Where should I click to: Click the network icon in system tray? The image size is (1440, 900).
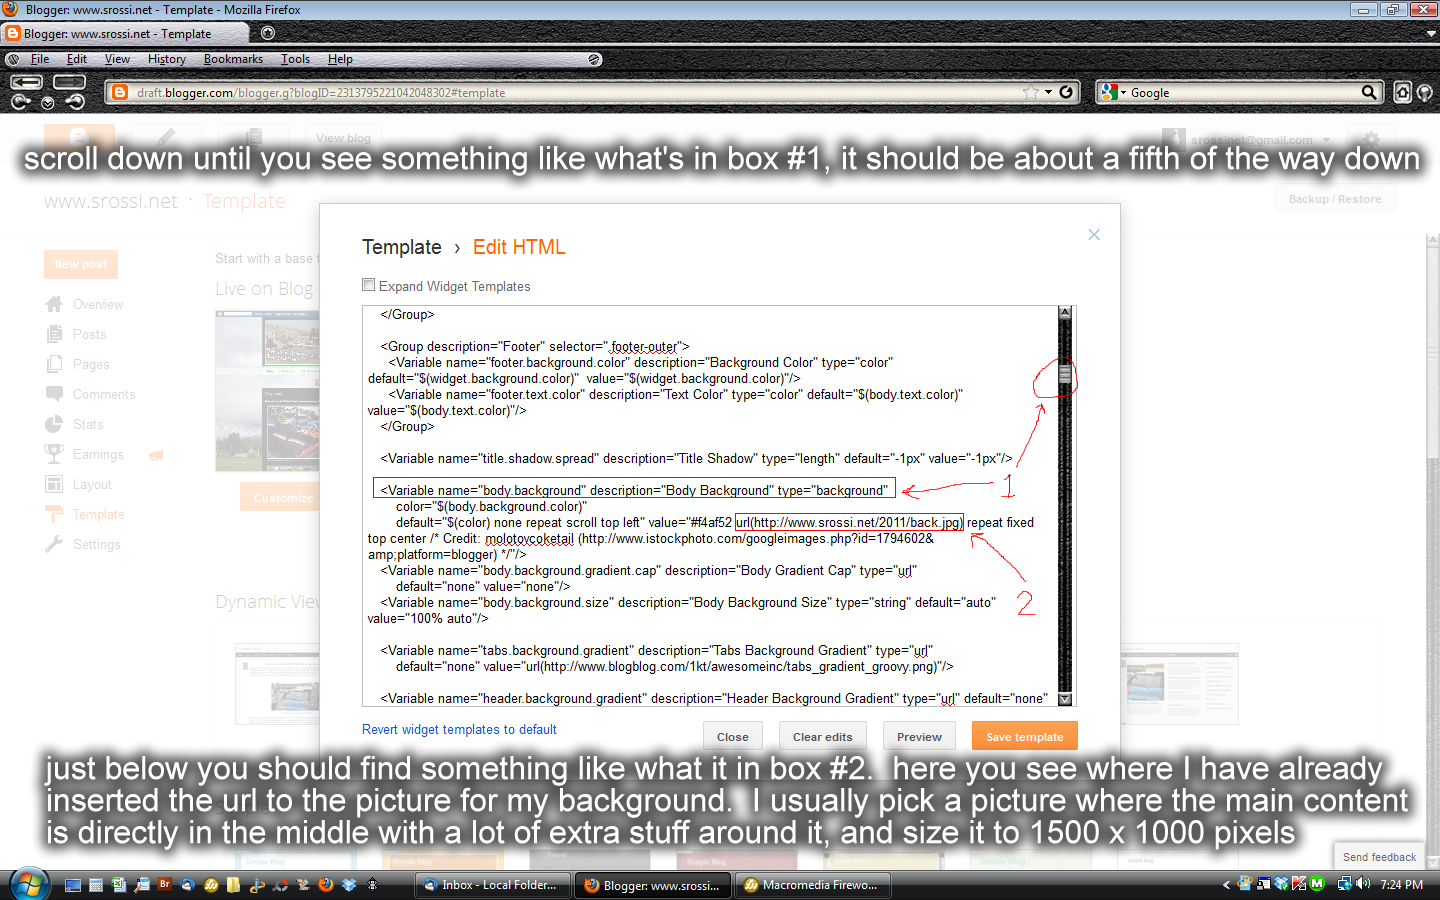pyautogui.click(x=1345, y=884)
